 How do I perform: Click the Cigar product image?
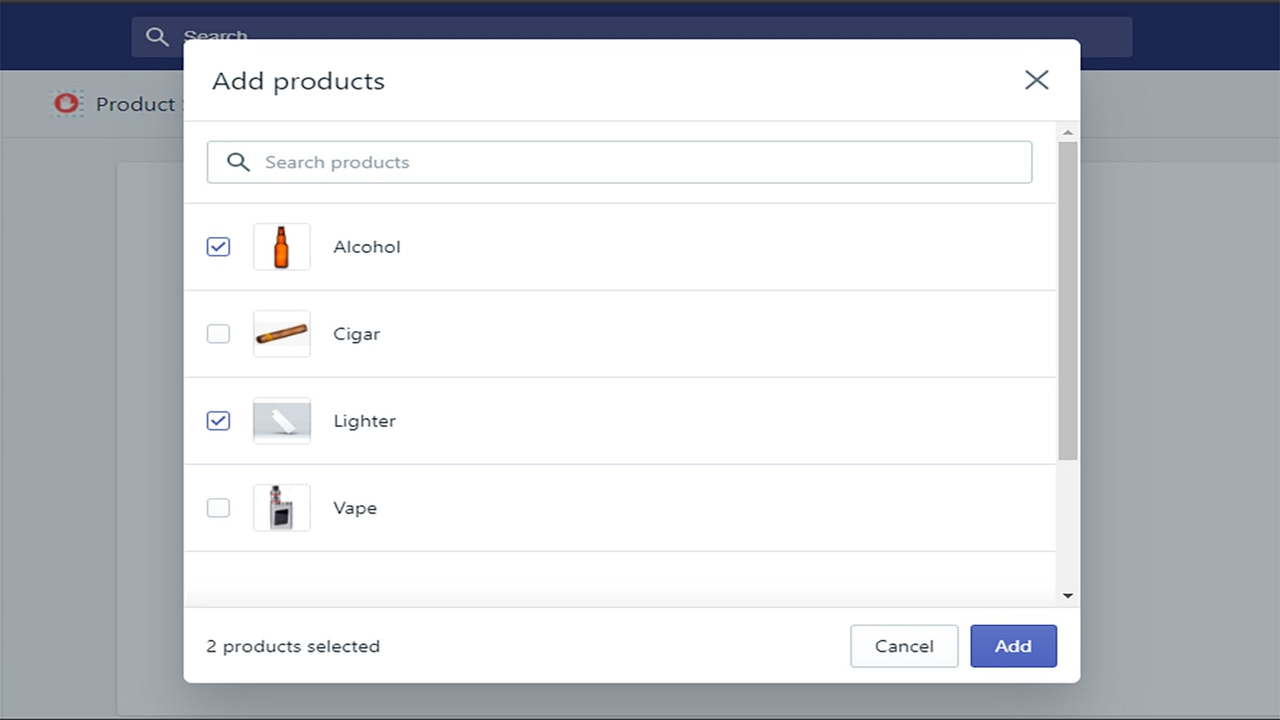281,333
